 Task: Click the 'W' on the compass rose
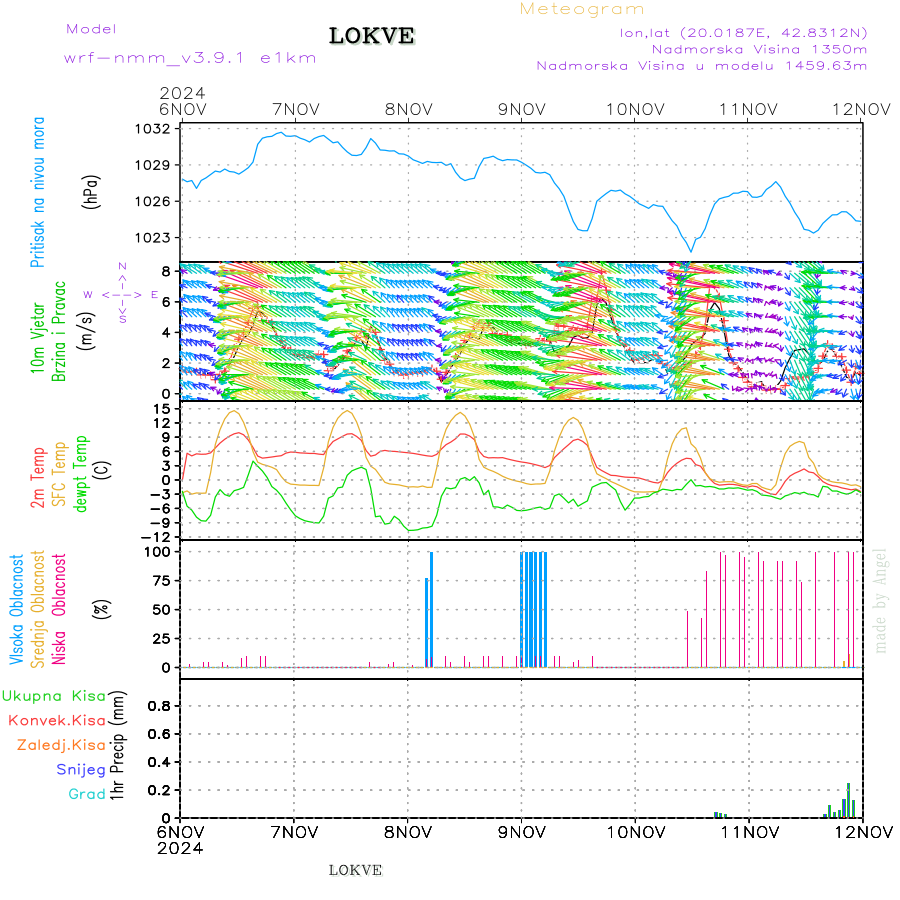(88, 294)
